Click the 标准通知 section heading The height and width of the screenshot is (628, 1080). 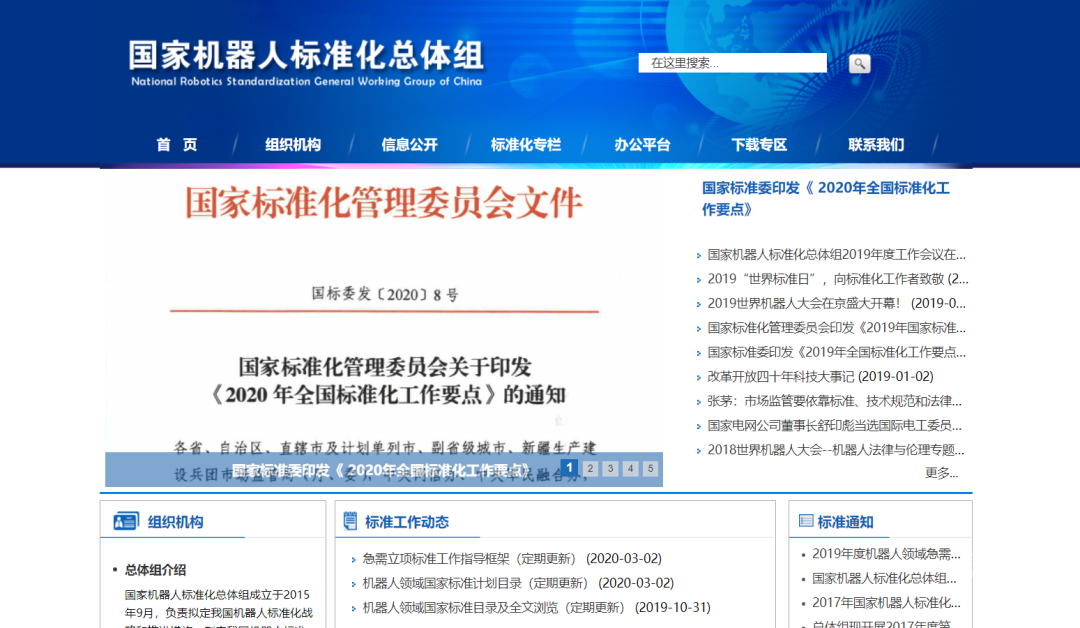(845, 522)
